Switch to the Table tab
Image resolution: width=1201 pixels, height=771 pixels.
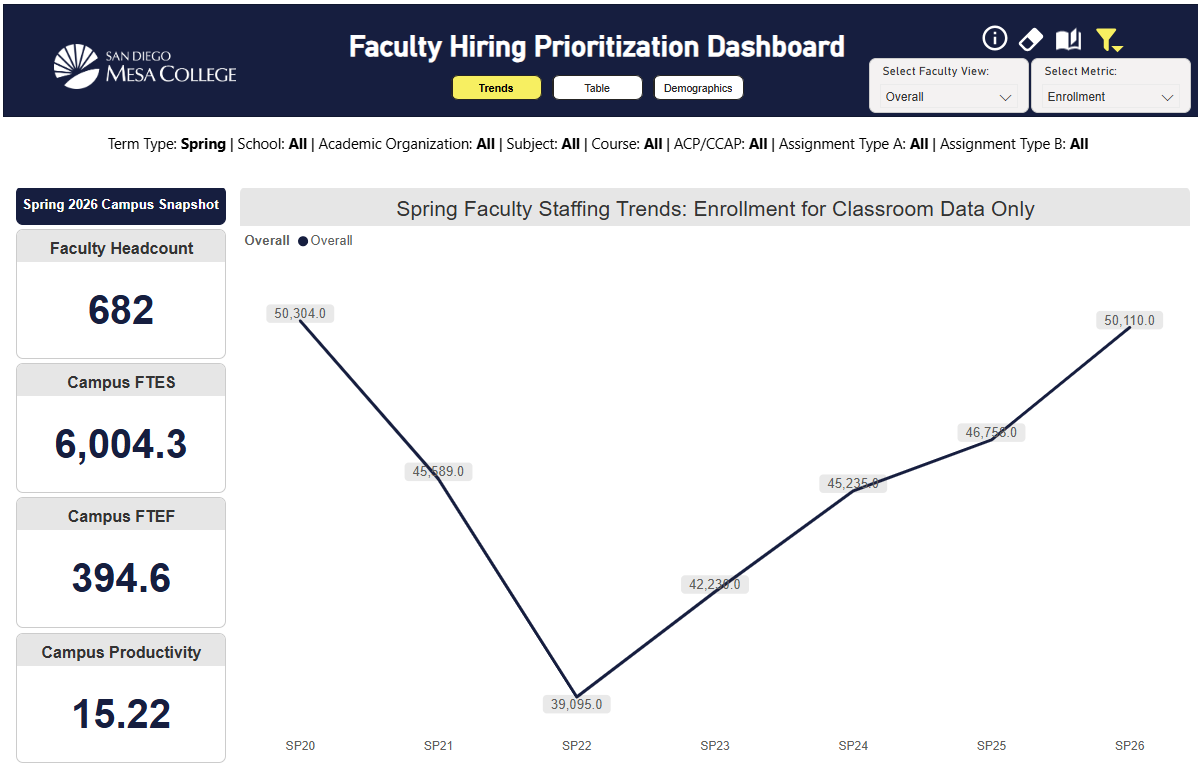coord(597,87)
